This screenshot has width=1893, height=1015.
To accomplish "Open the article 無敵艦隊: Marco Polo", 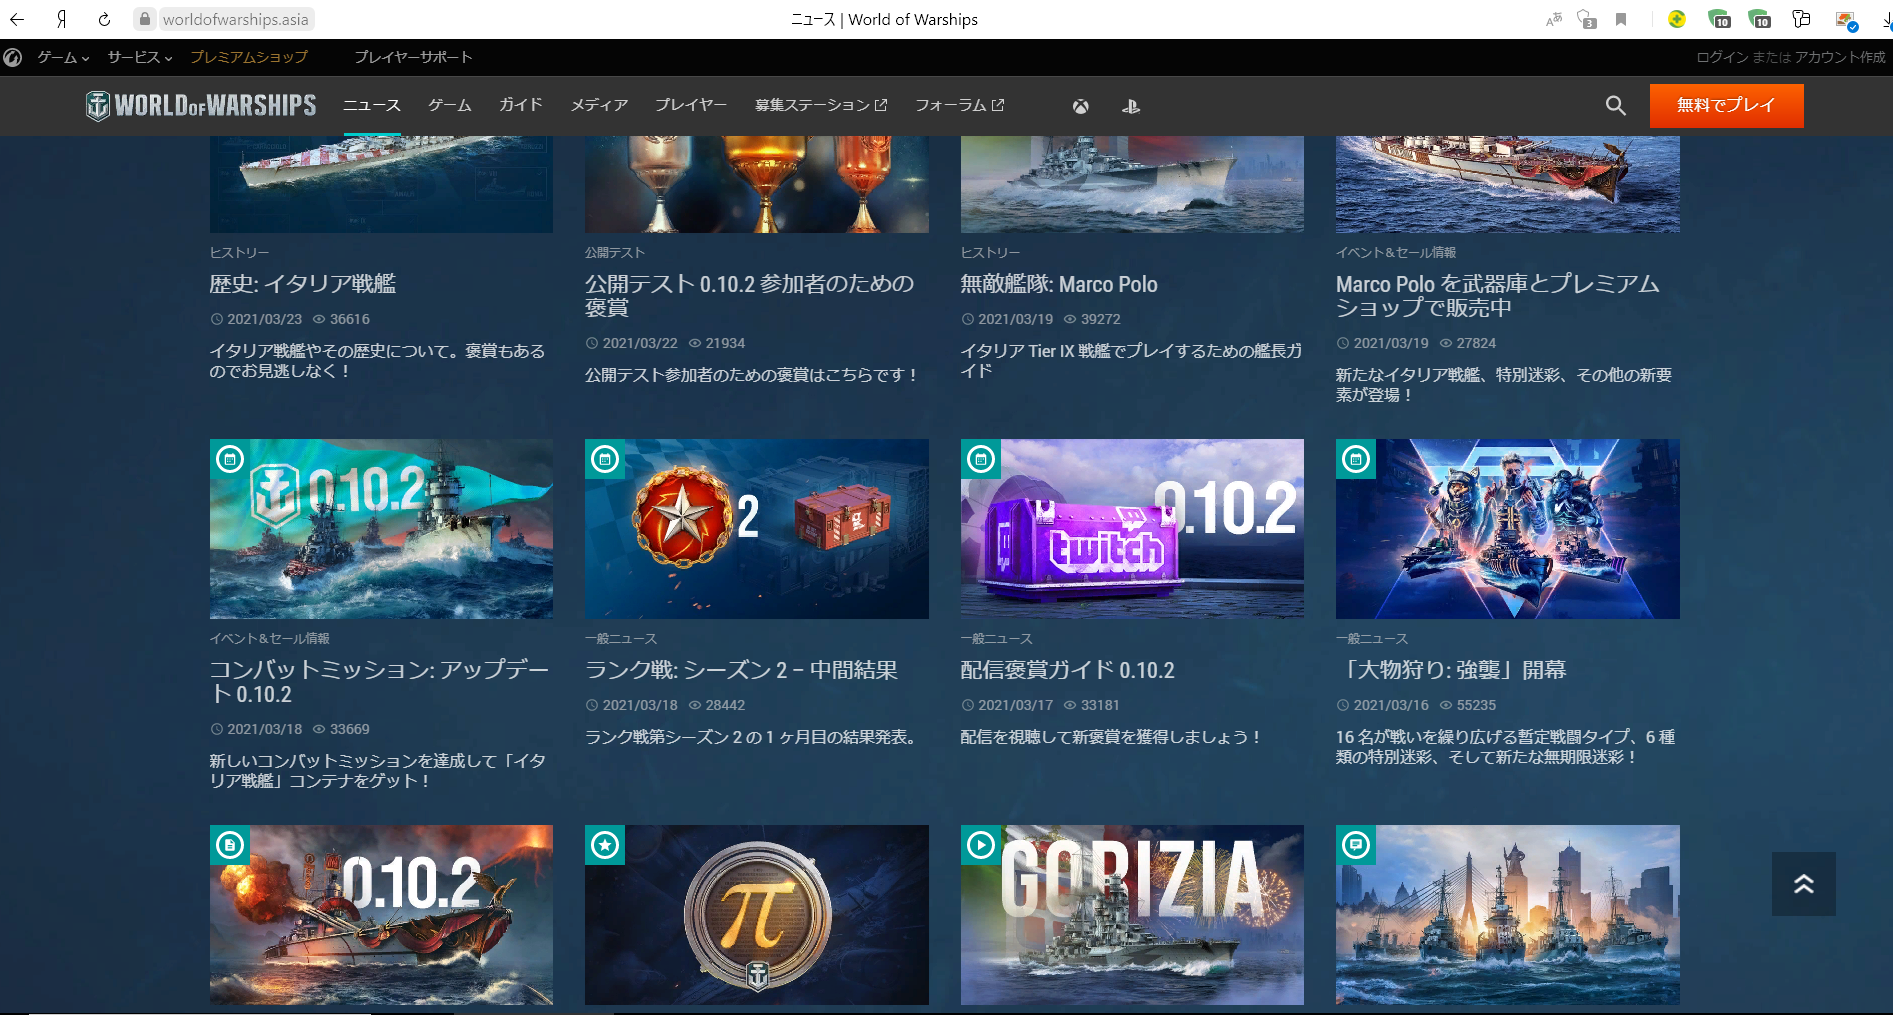I will click(1059, 284).
